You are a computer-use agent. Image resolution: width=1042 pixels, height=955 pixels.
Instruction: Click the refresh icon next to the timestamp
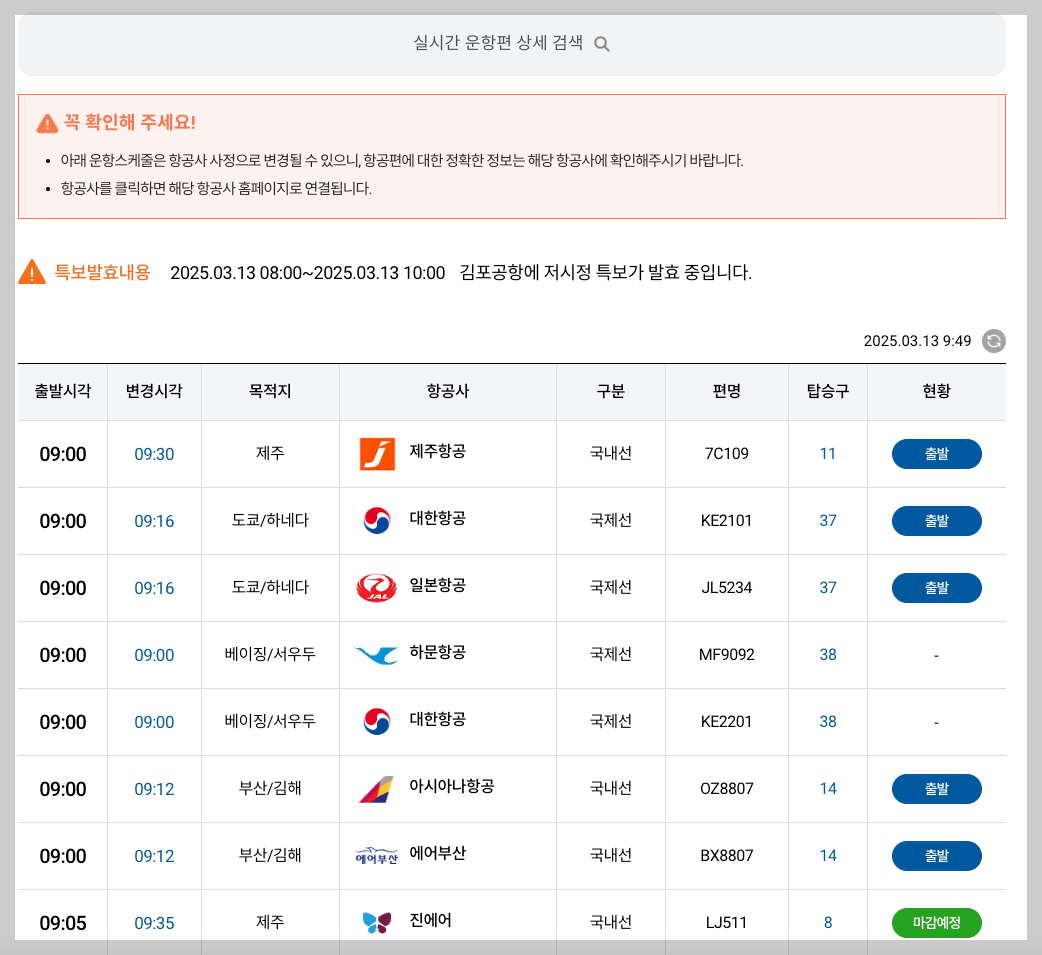click(x=992, y=341)
